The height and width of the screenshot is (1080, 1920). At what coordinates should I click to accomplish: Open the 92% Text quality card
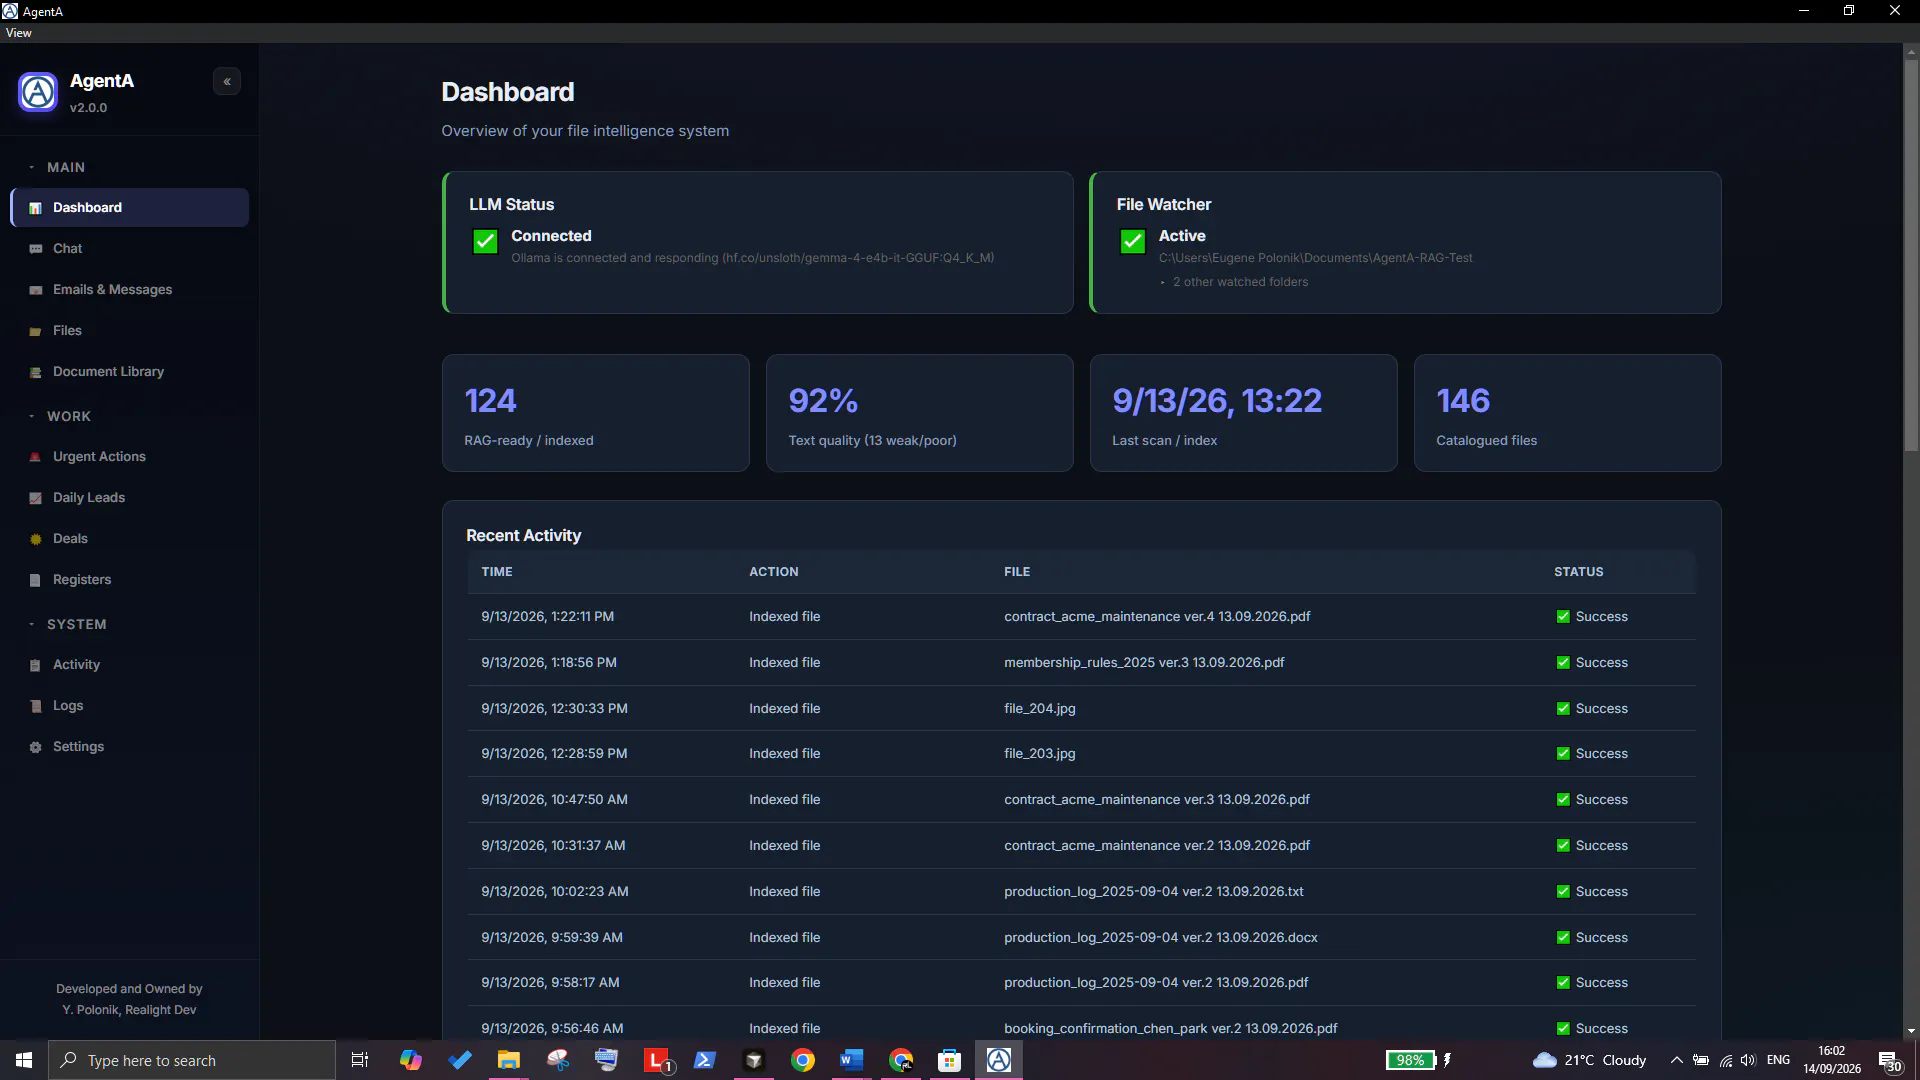tap(920, 413)
